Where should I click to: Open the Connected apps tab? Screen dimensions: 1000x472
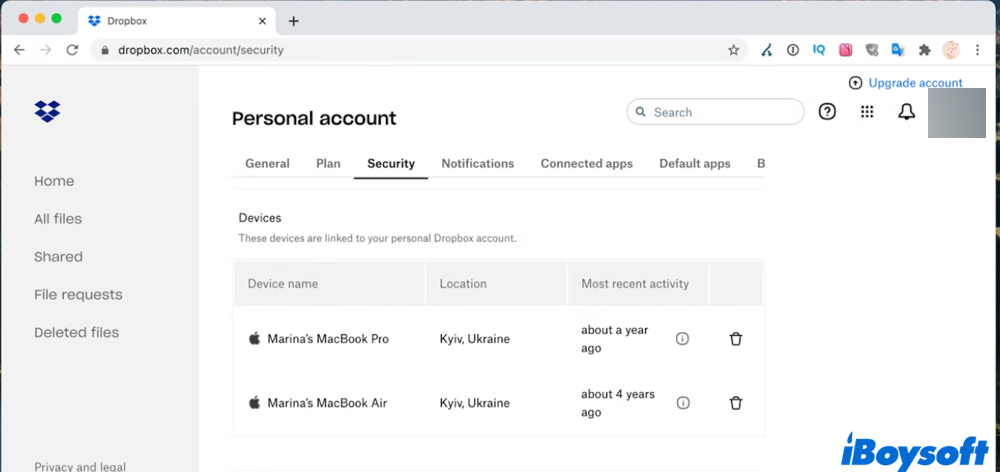(x=586, y=164)
